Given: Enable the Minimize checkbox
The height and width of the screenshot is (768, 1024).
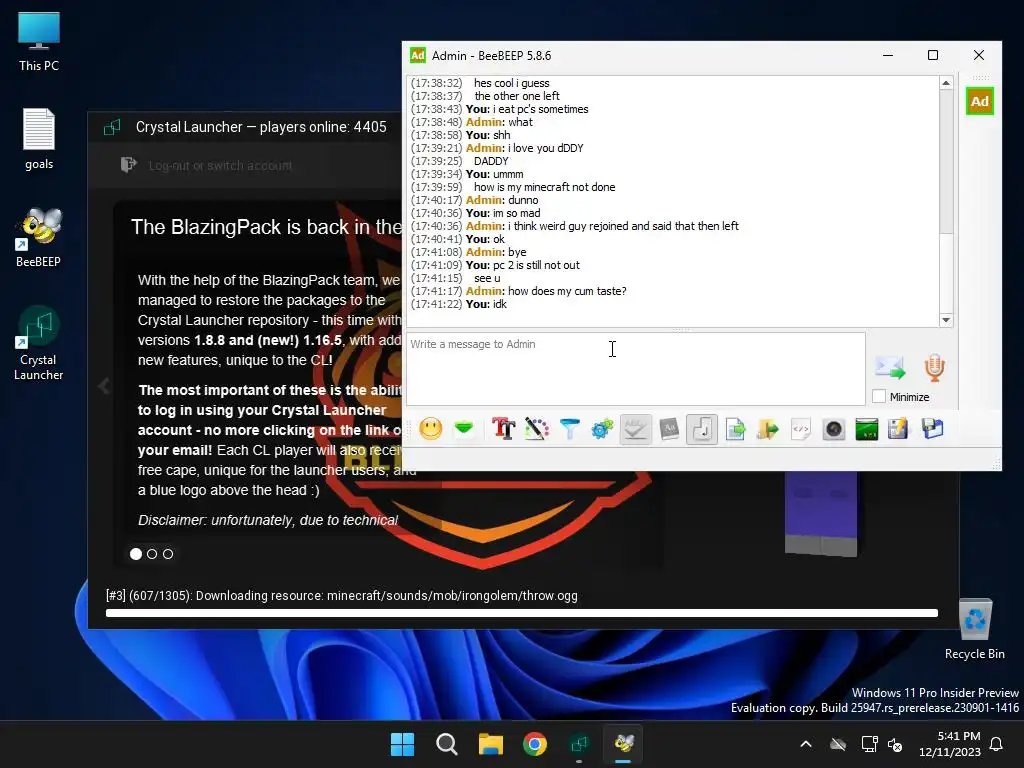Looking at the screenshot, I should tap(879, 396).
